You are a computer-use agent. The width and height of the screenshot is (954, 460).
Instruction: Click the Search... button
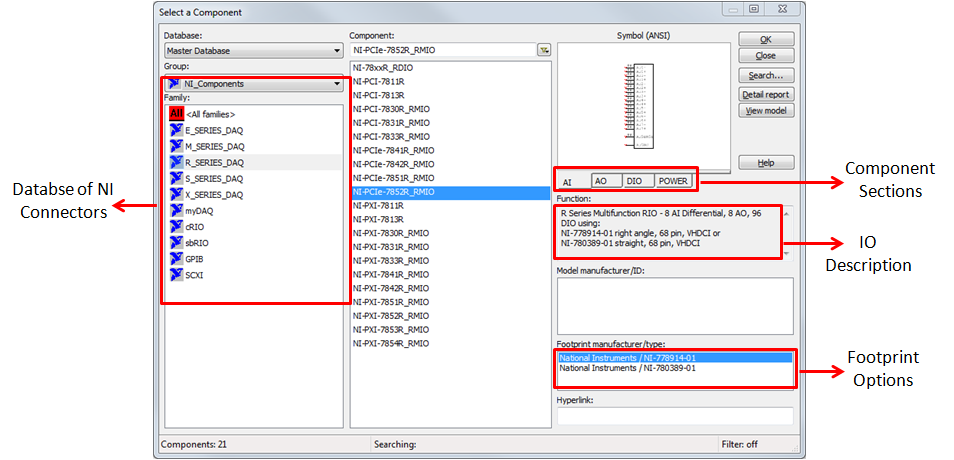[x=766, y=75]
